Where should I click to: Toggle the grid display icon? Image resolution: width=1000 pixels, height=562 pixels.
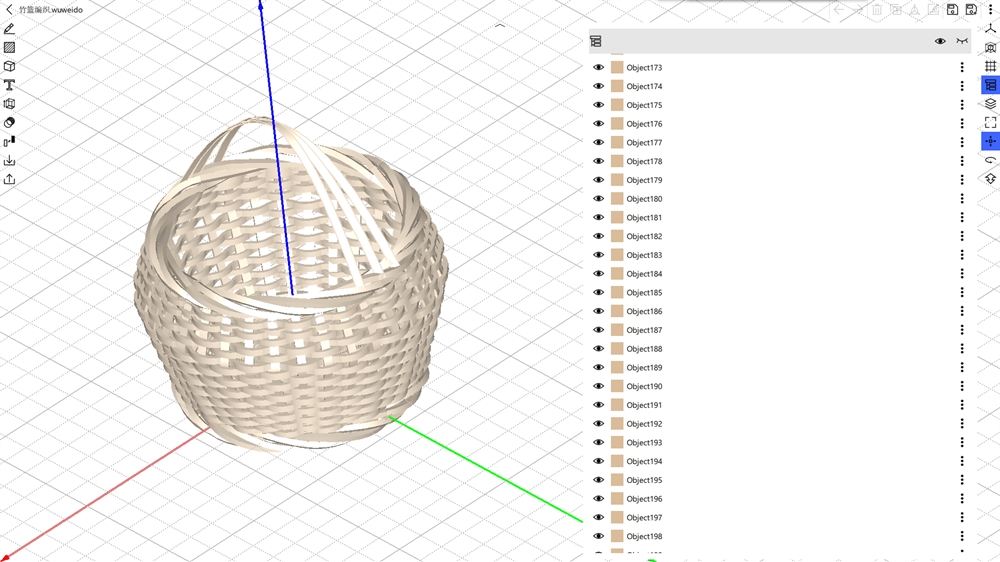(x=990, y=66)
